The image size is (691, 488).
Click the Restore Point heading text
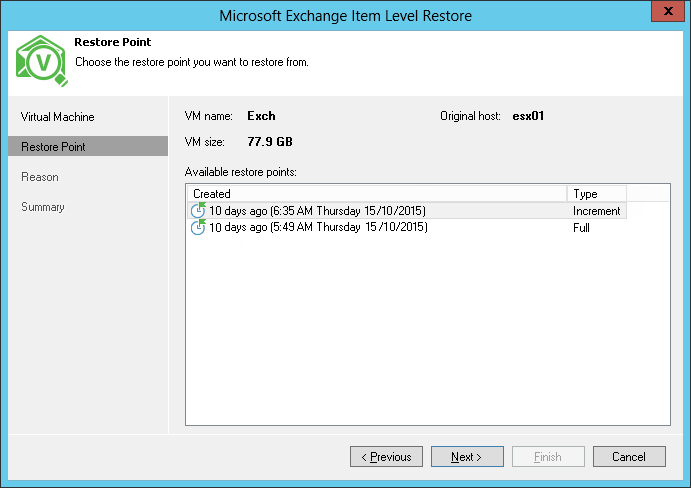[x=112, y=42]
